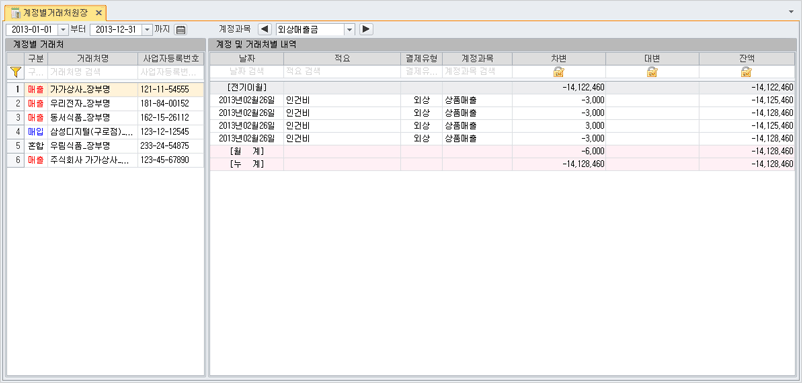Click the 구분 search filter field

tap(36, 72)
